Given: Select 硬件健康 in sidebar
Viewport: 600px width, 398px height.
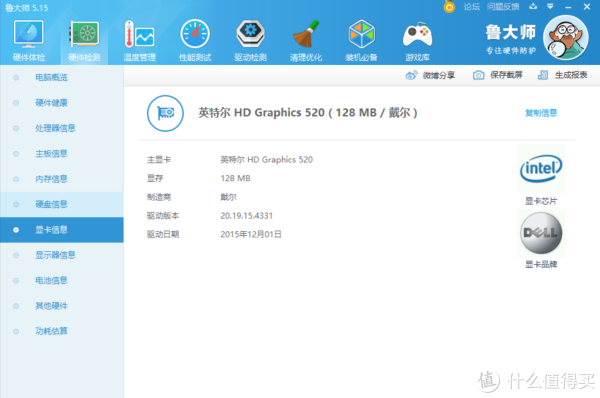Looking at the screenshot, I should click(62, 103).
